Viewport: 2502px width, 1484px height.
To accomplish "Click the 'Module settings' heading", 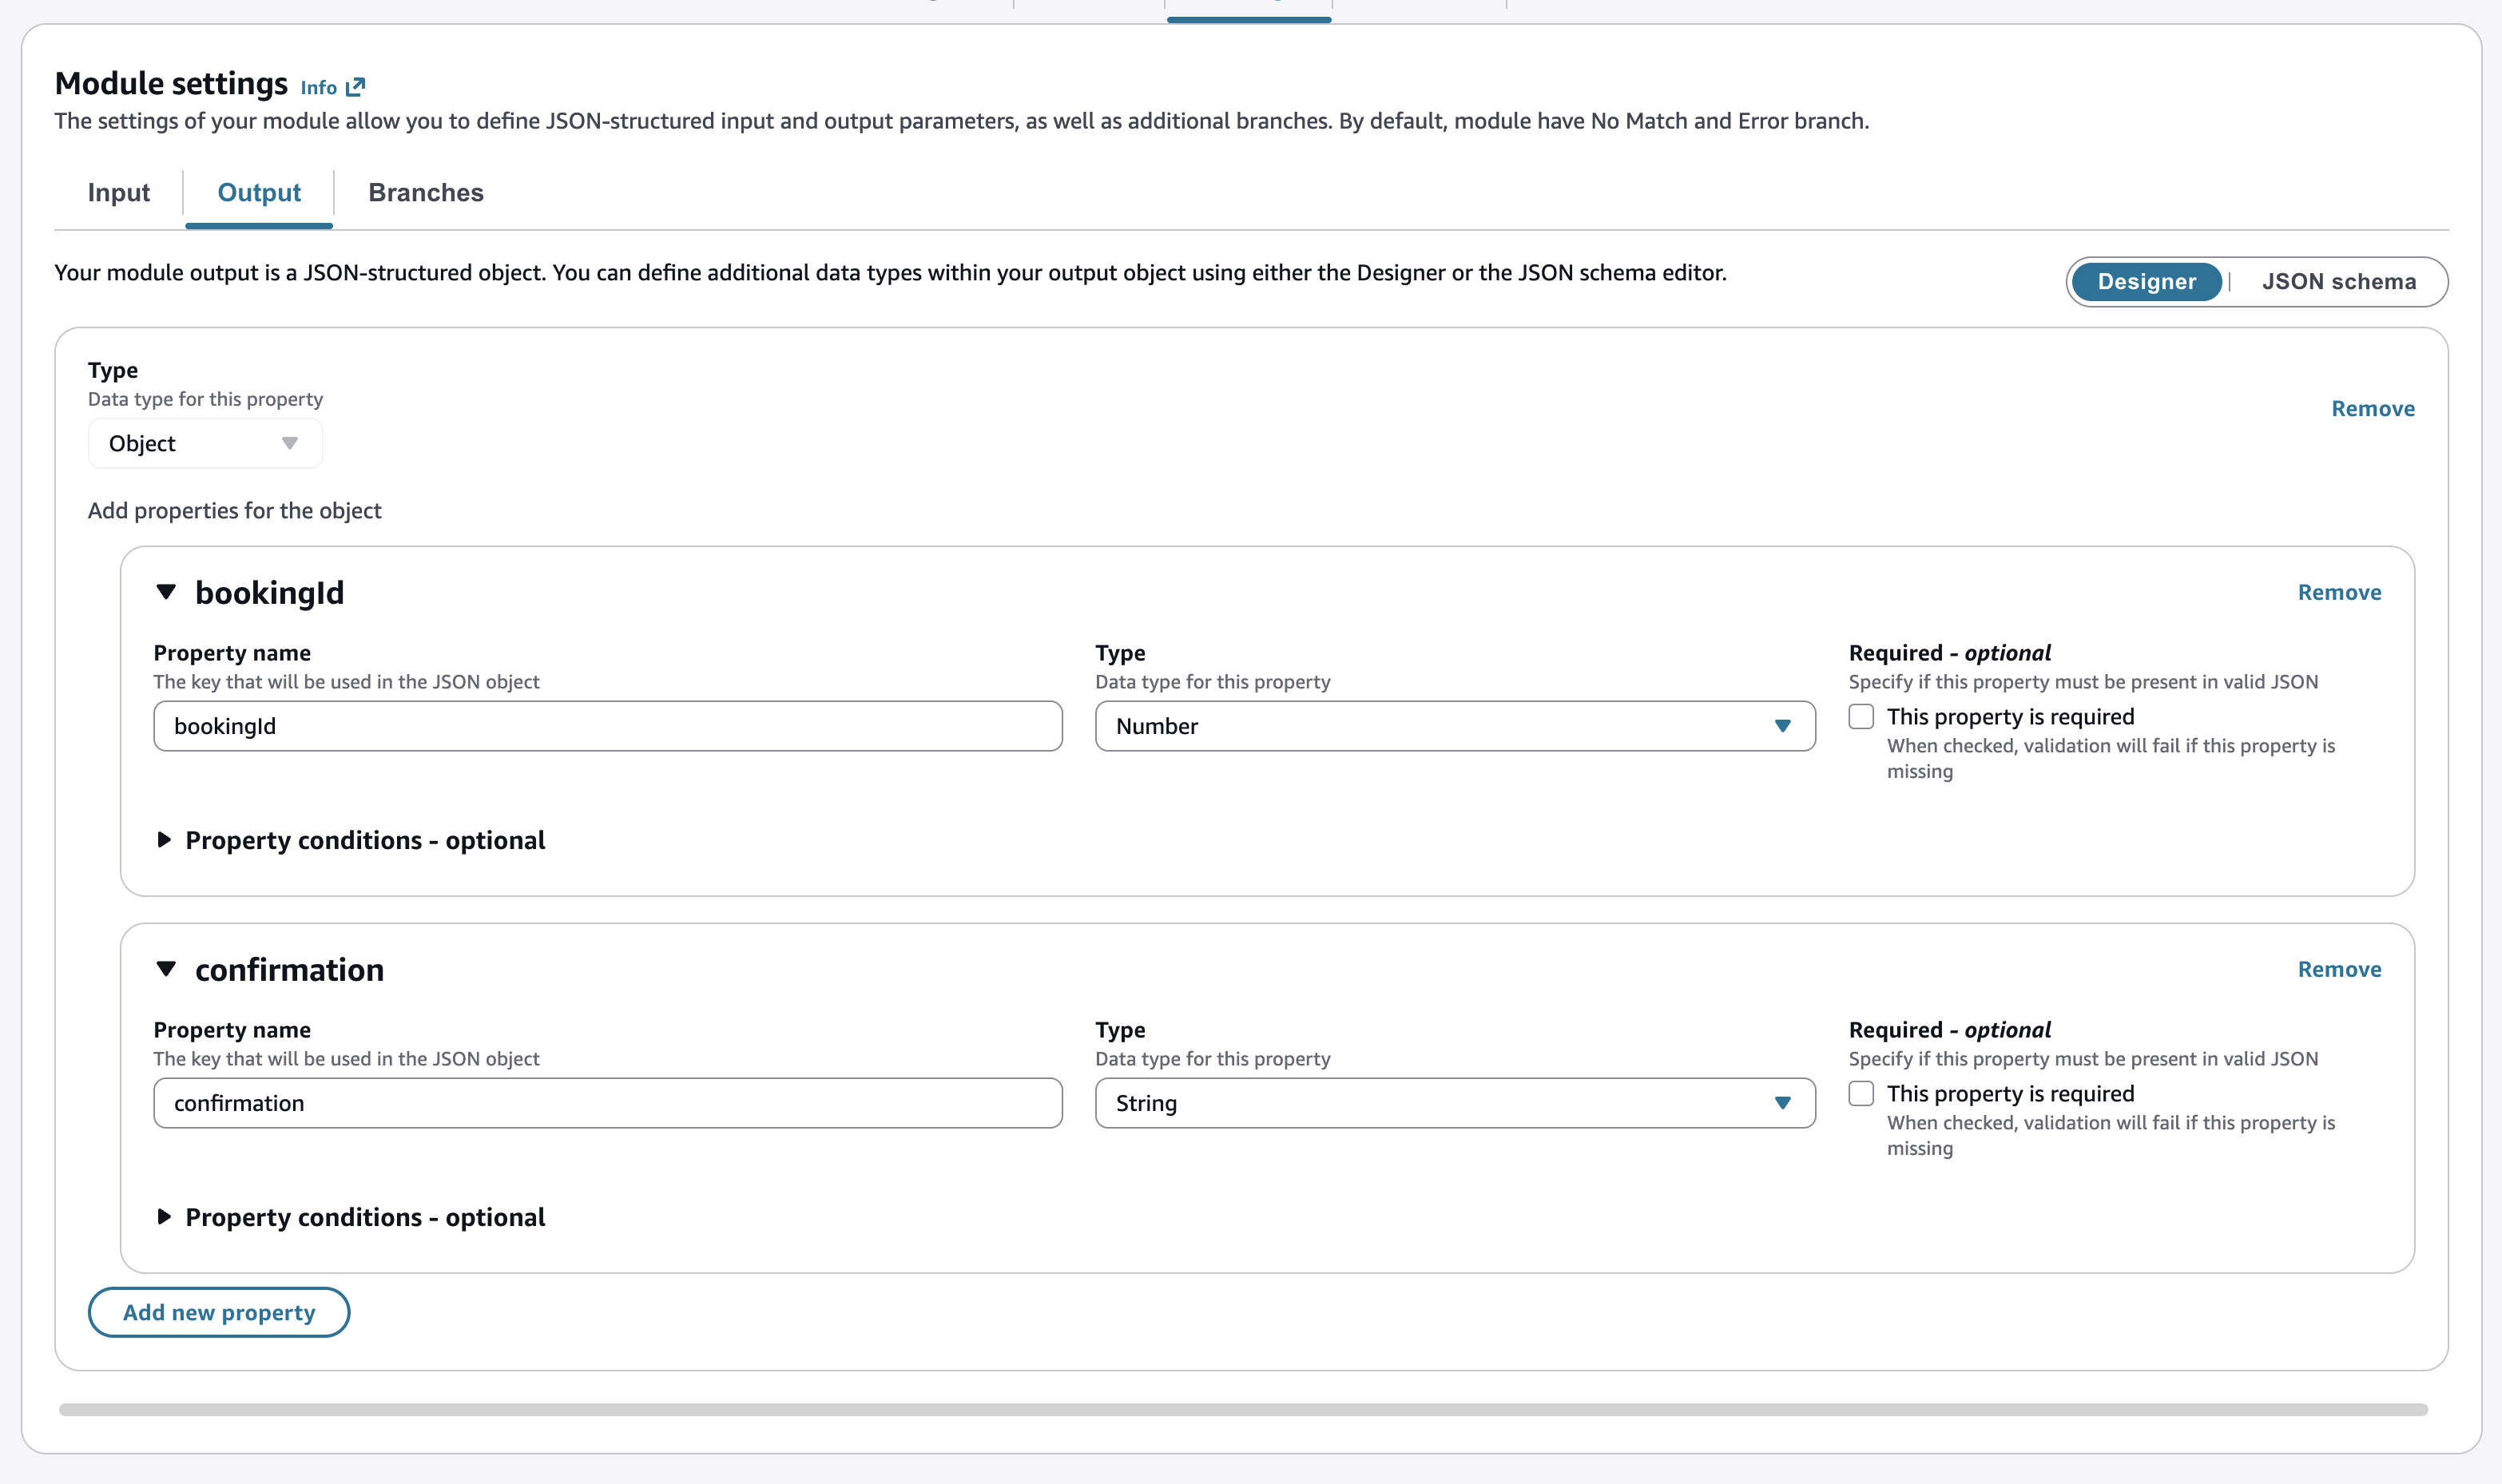I will 171,83.
